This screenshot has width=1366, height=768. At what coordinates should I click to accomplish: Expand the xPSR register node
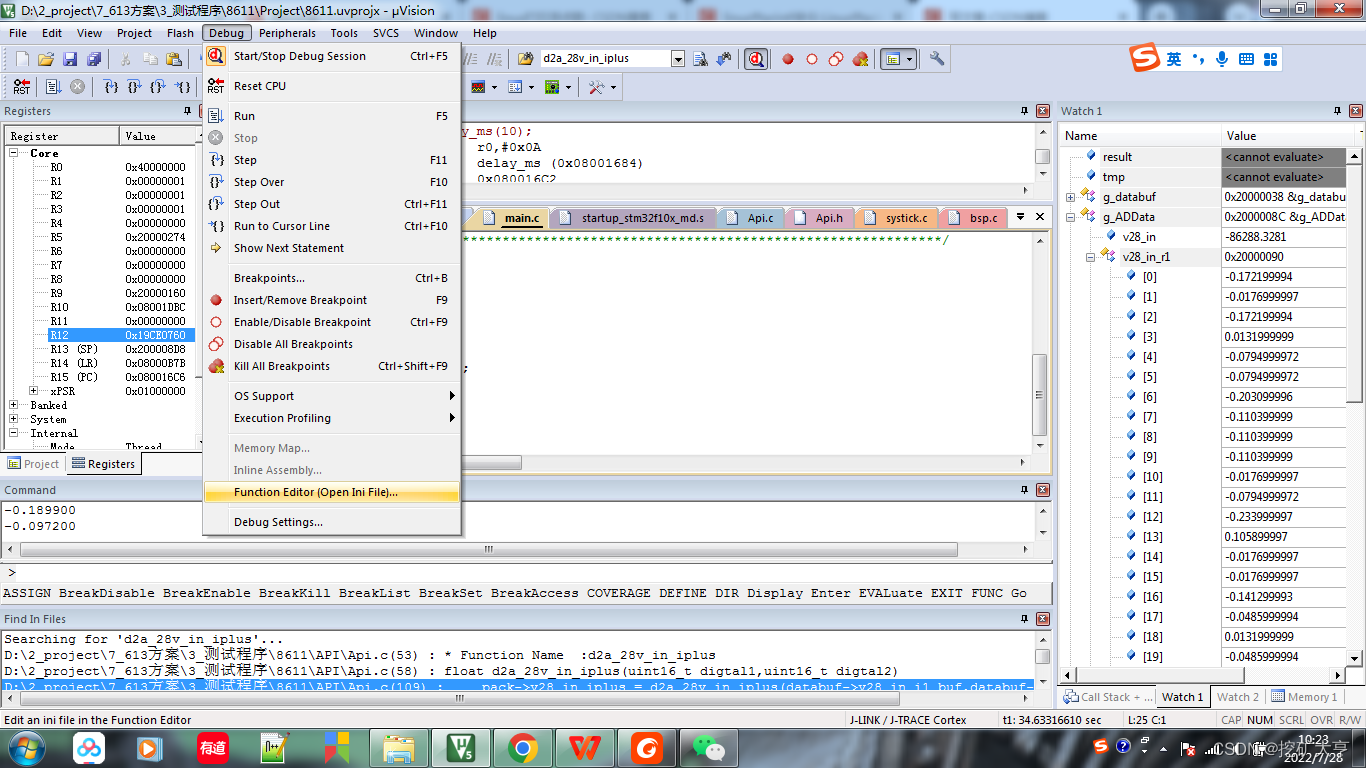click(x=34, y=391)
